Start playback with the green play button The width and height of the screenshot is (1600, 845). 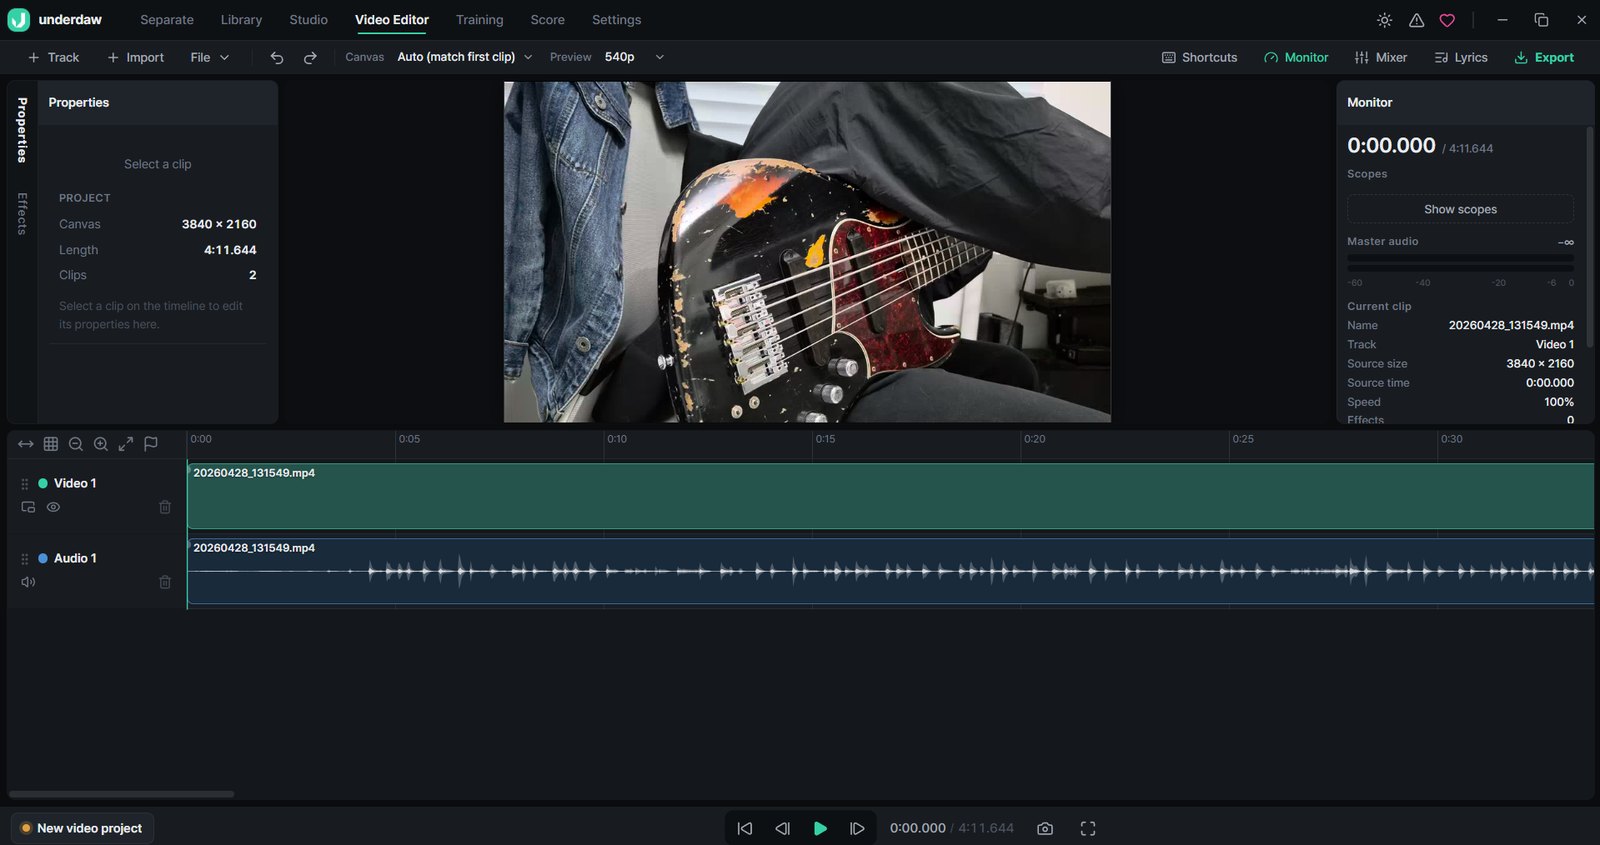pos(820,828)
